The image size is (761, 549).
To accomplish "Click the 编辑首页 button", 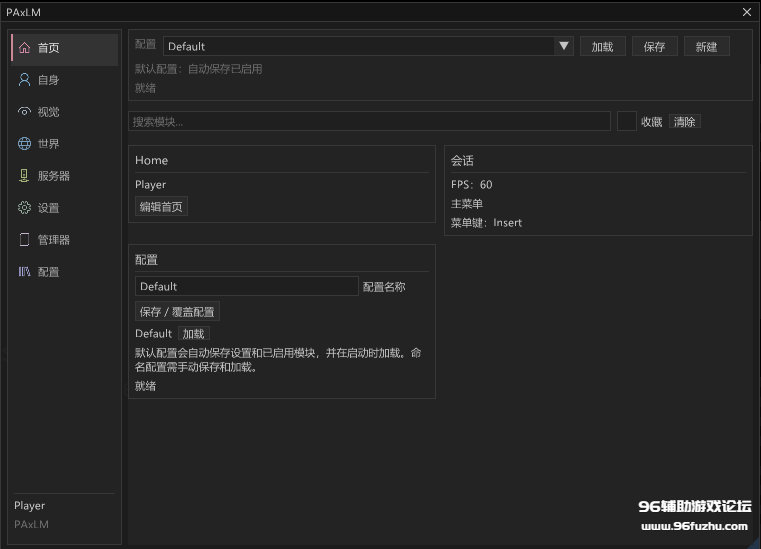I will pyautogui.click(x=161, y=206).
